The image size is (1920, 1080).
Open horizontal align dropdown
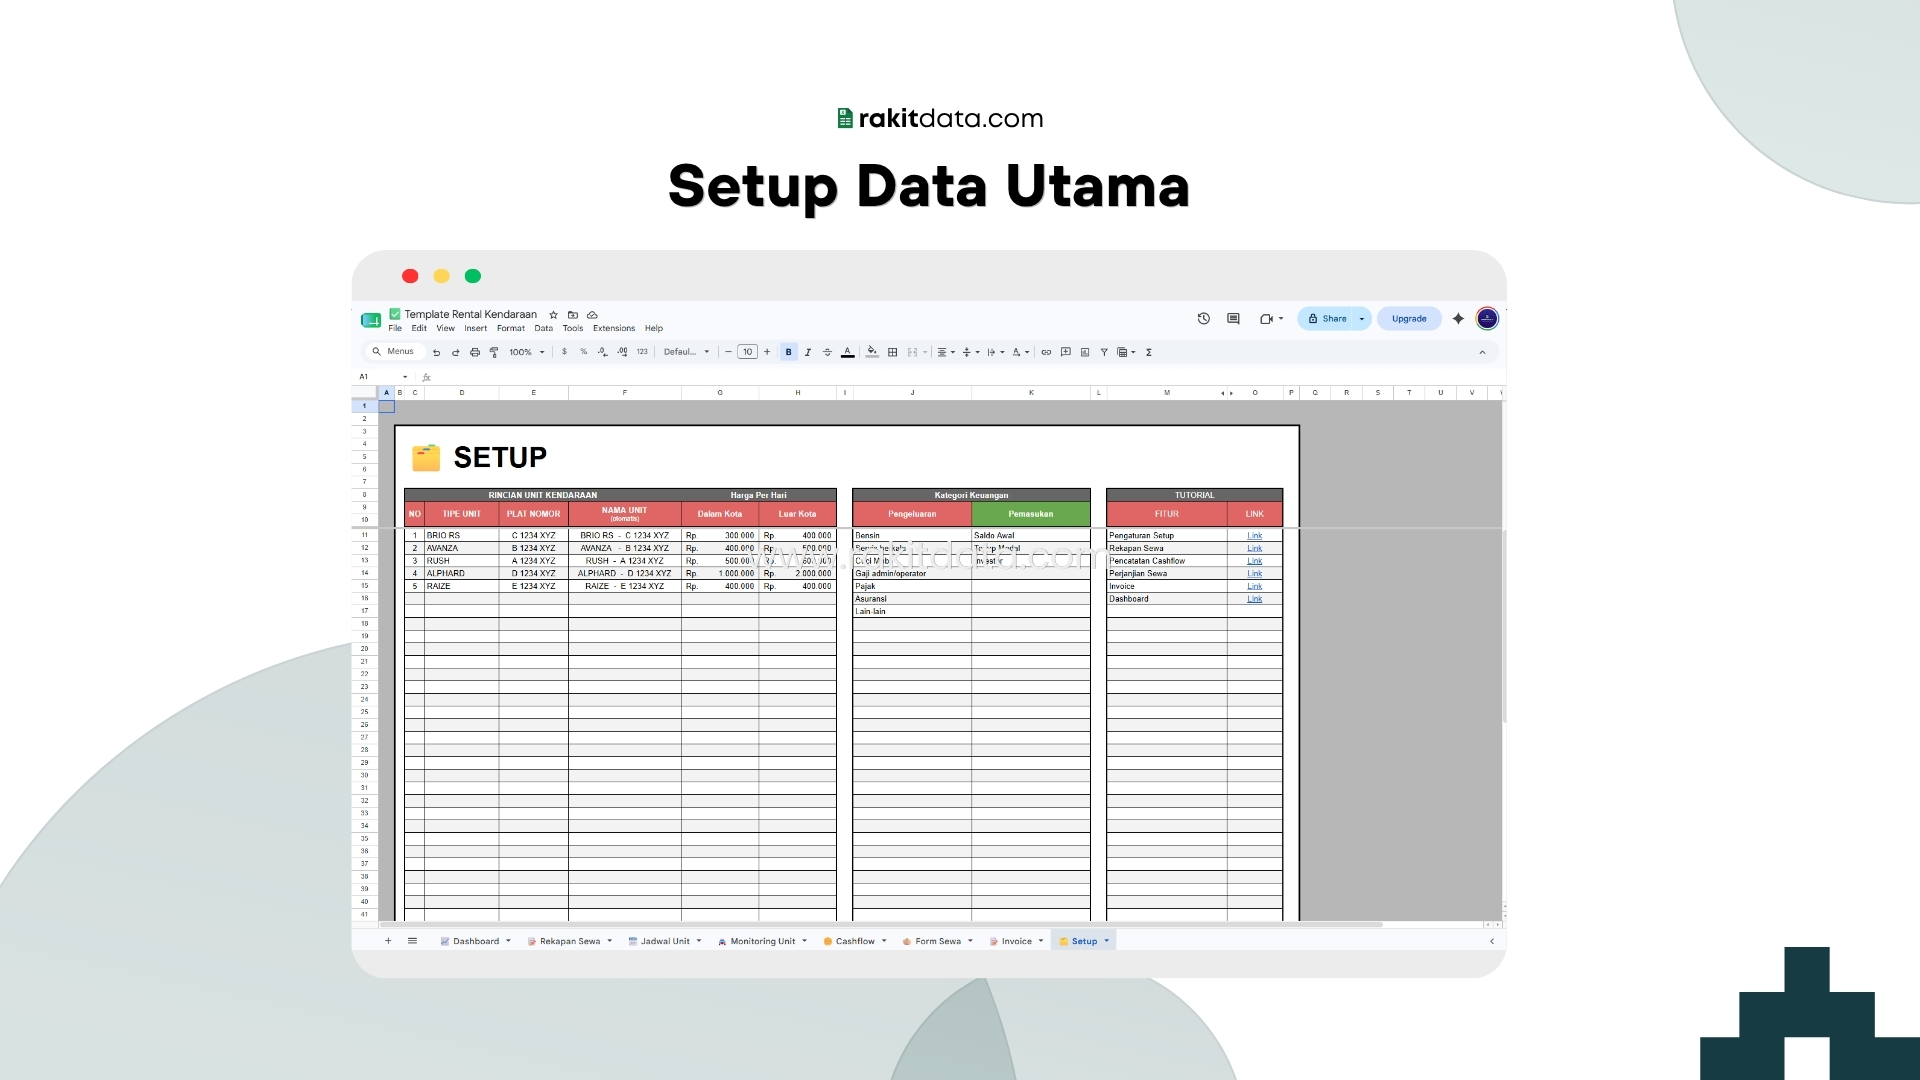[x=946, y=352]
